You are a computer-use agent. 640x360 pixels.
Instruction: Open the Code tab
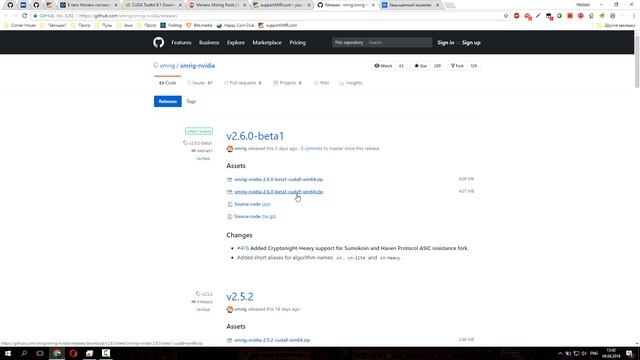point(167,83)
